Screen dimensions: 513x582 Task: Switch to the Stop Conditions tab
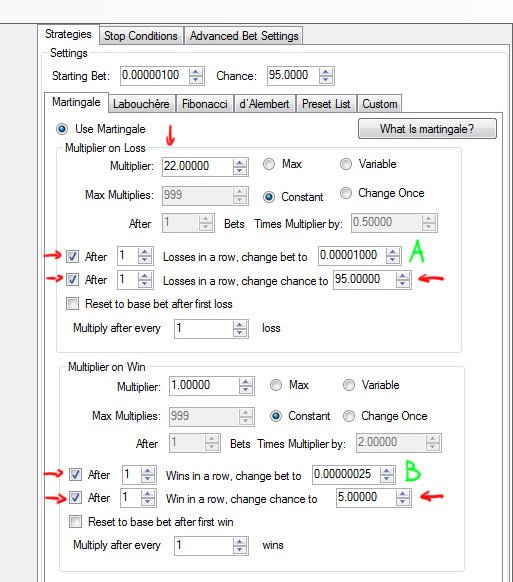(x=141, y=36)
